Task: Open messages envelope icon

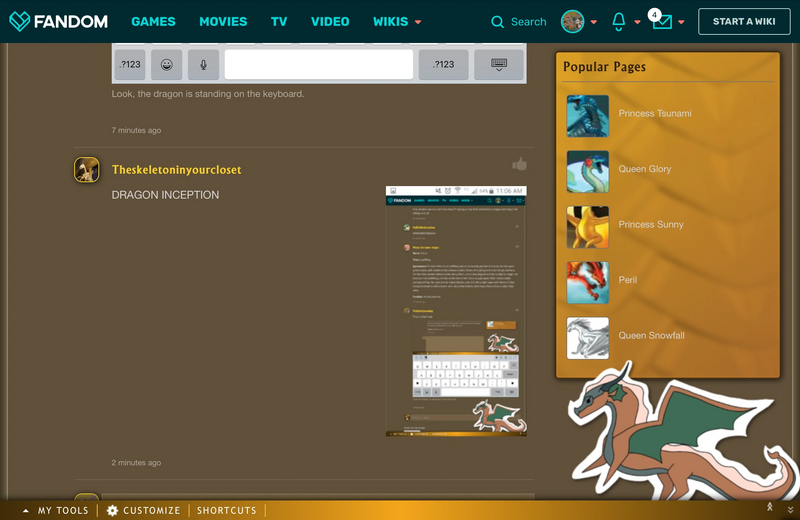Action: pos(662,22)
